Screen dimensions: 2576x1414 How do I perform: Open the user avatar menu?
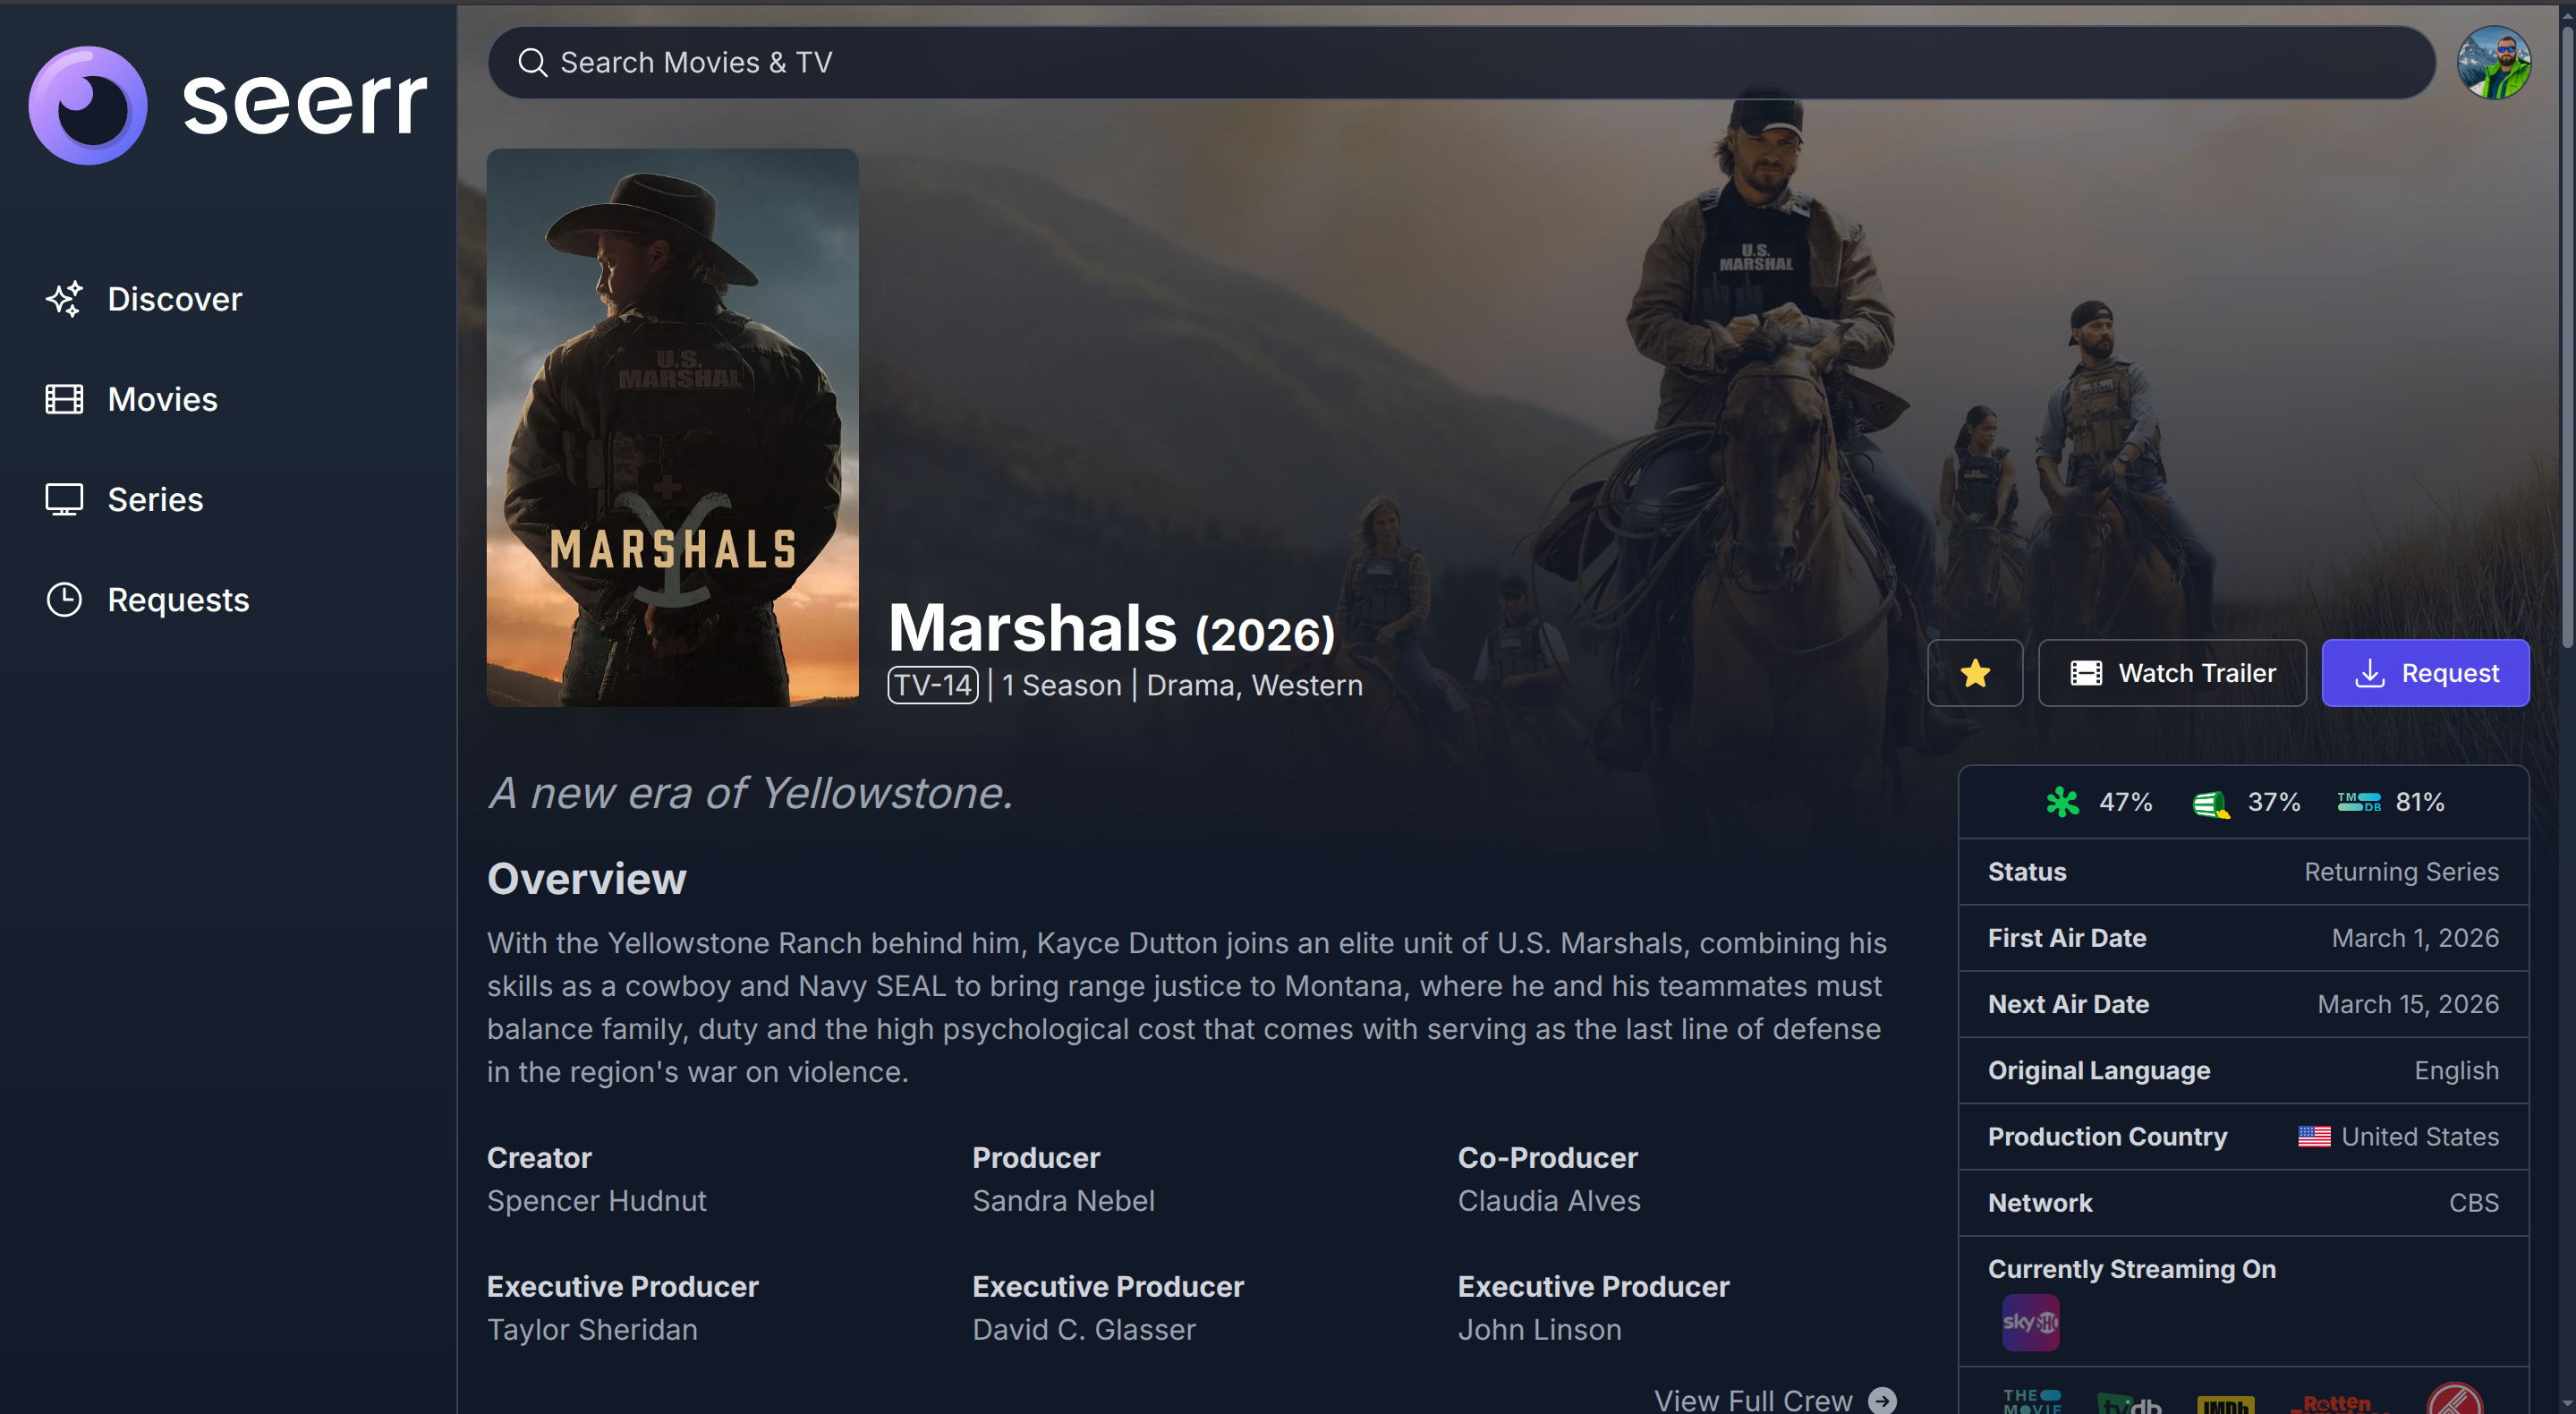2493,62
